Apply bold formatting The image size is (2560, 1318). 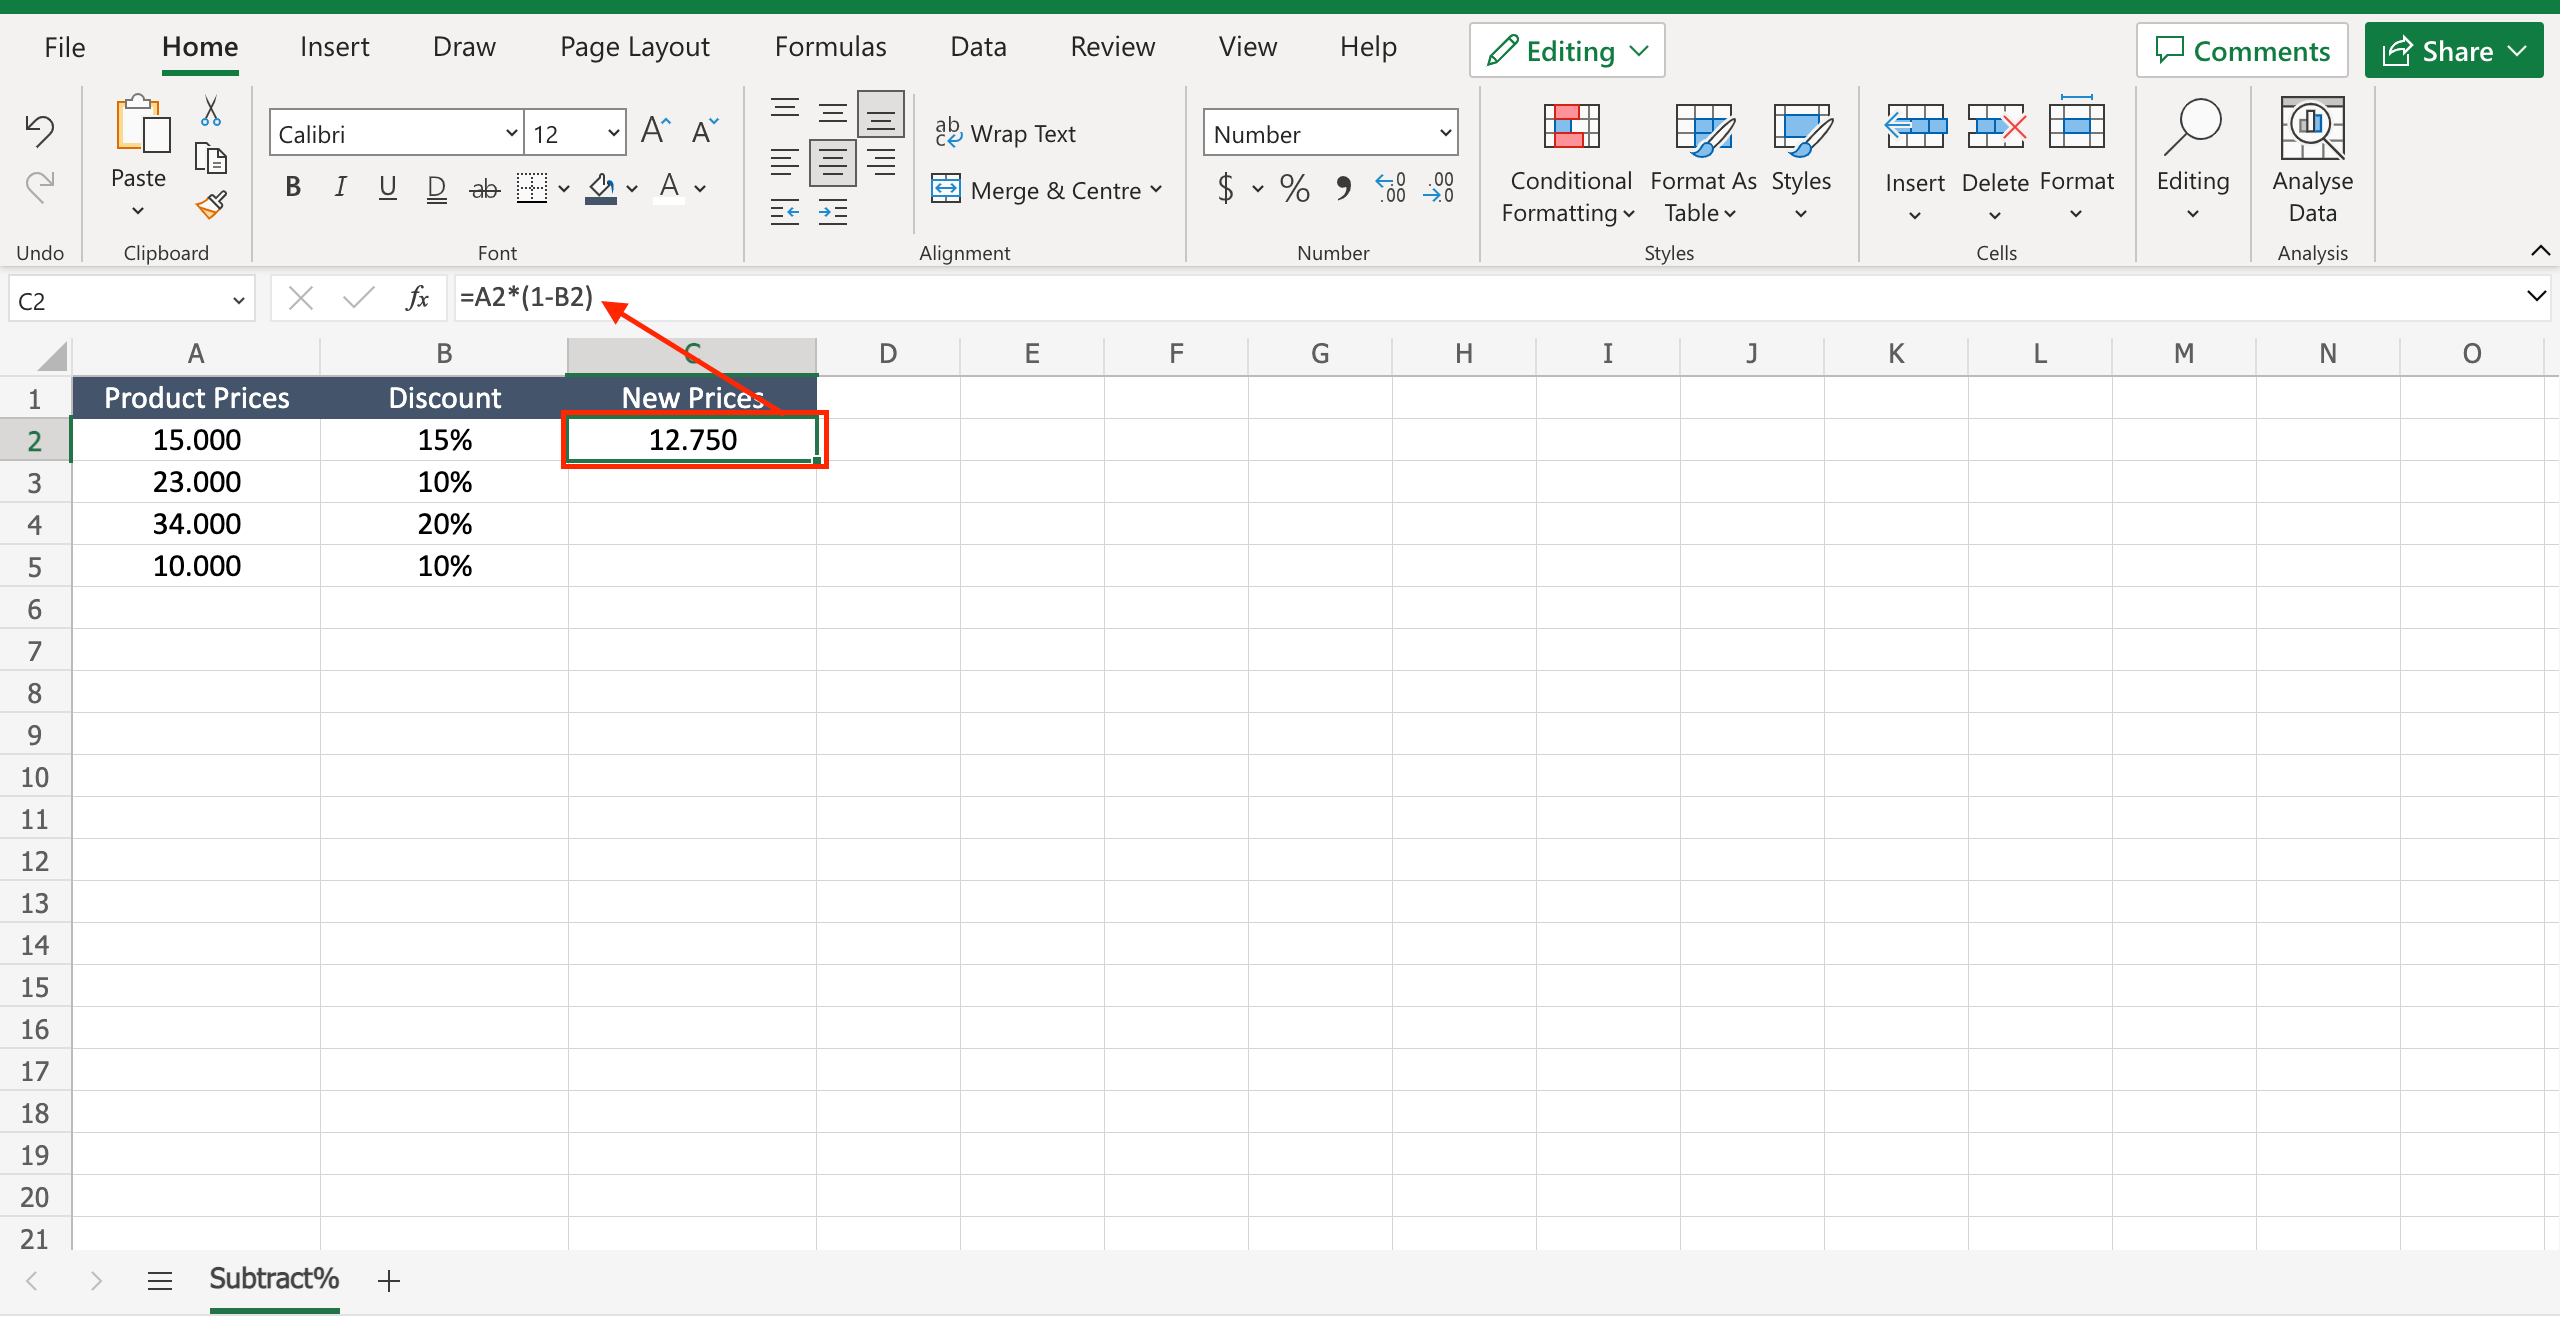(x=292, y=186)
